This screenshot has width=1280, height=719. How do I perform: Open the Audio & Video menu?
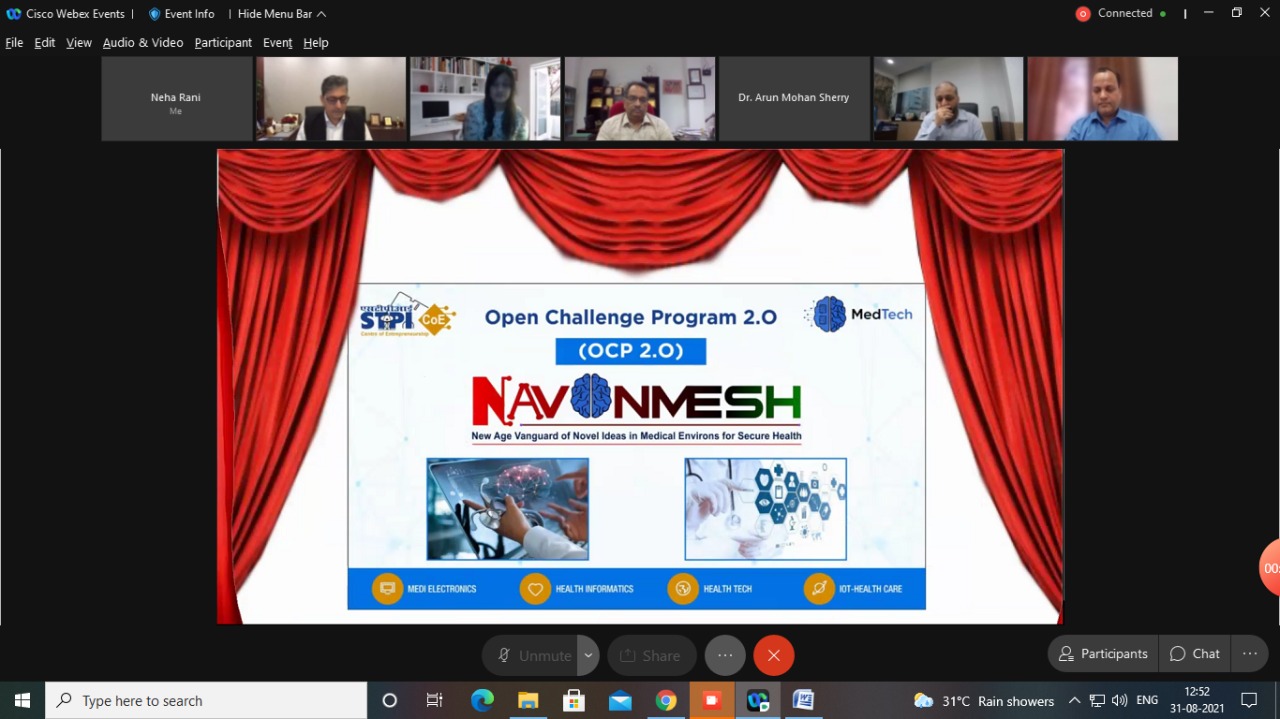tap(143, 42)
